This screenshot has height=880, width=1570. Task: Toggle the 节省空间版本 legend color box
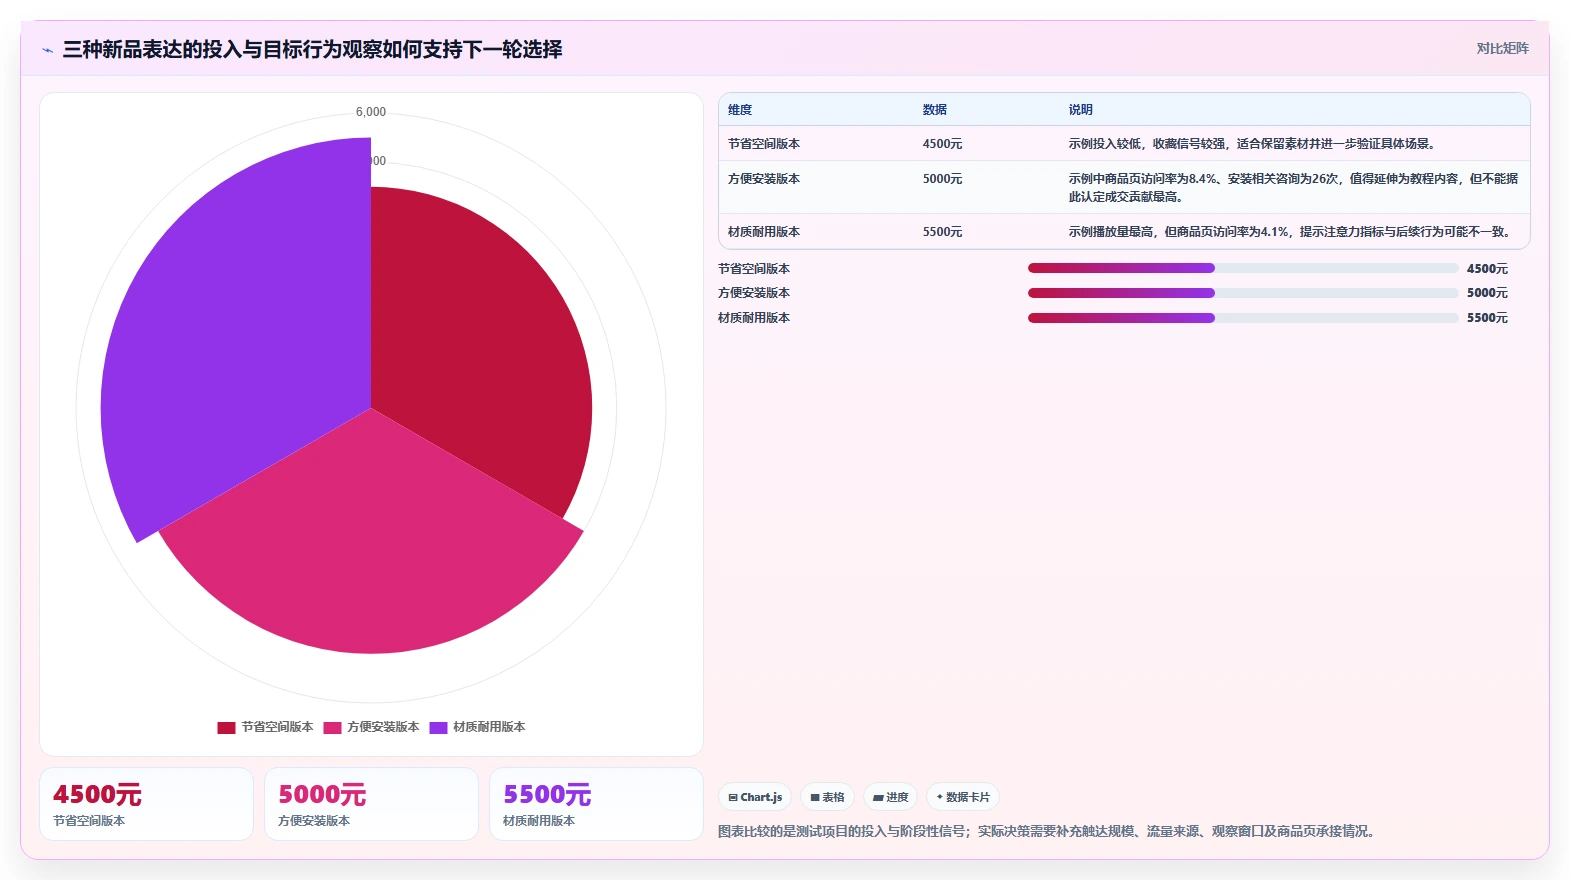226,727
